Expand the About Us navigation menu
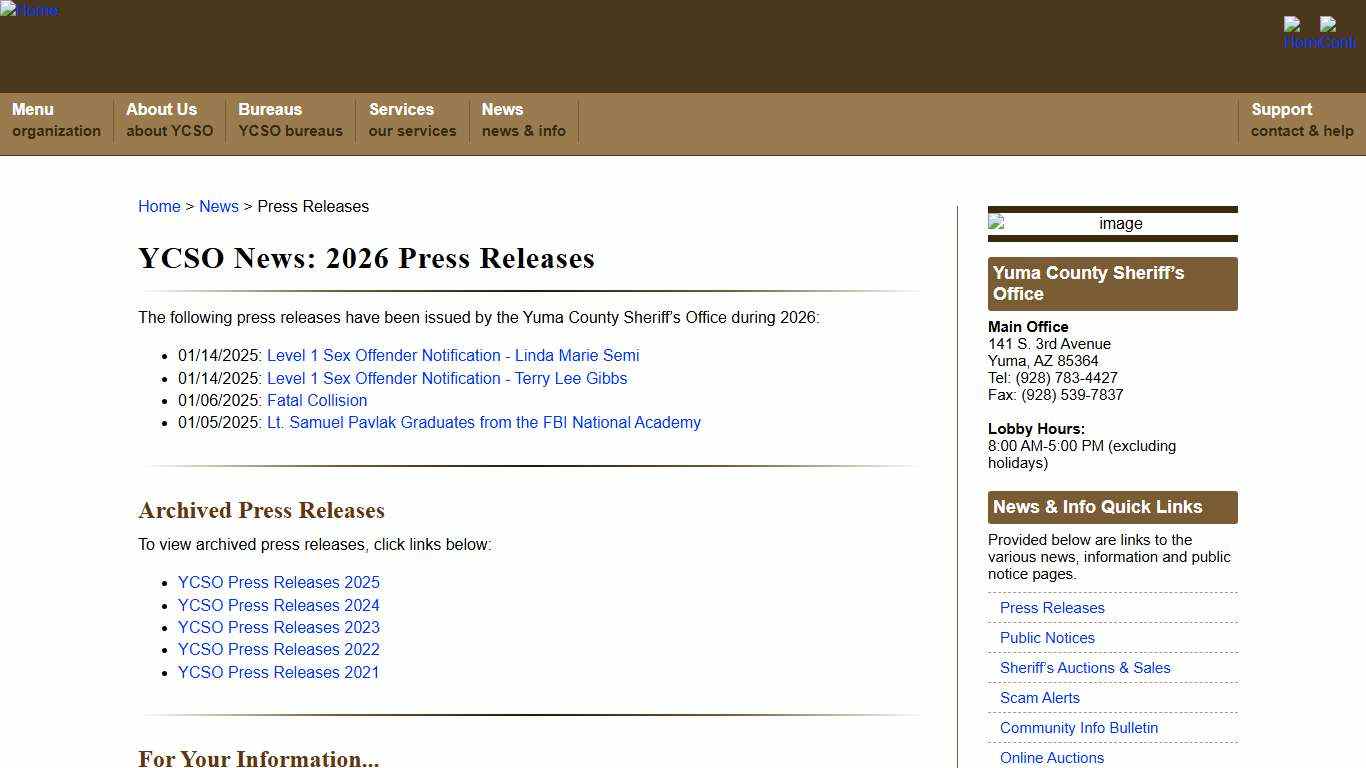The height and width of the screenshot is (768, 1366). pos(169,120)
